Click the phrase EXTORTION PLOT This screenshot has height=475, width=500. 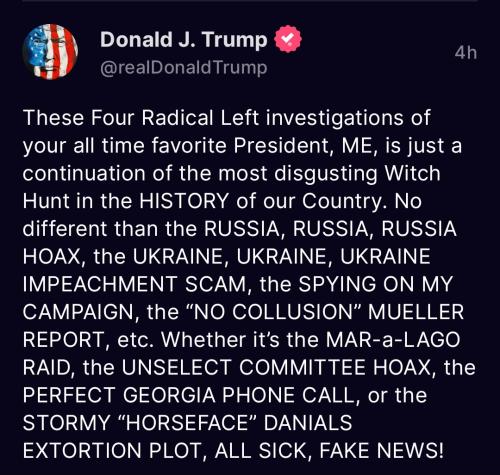coord(111,450)
